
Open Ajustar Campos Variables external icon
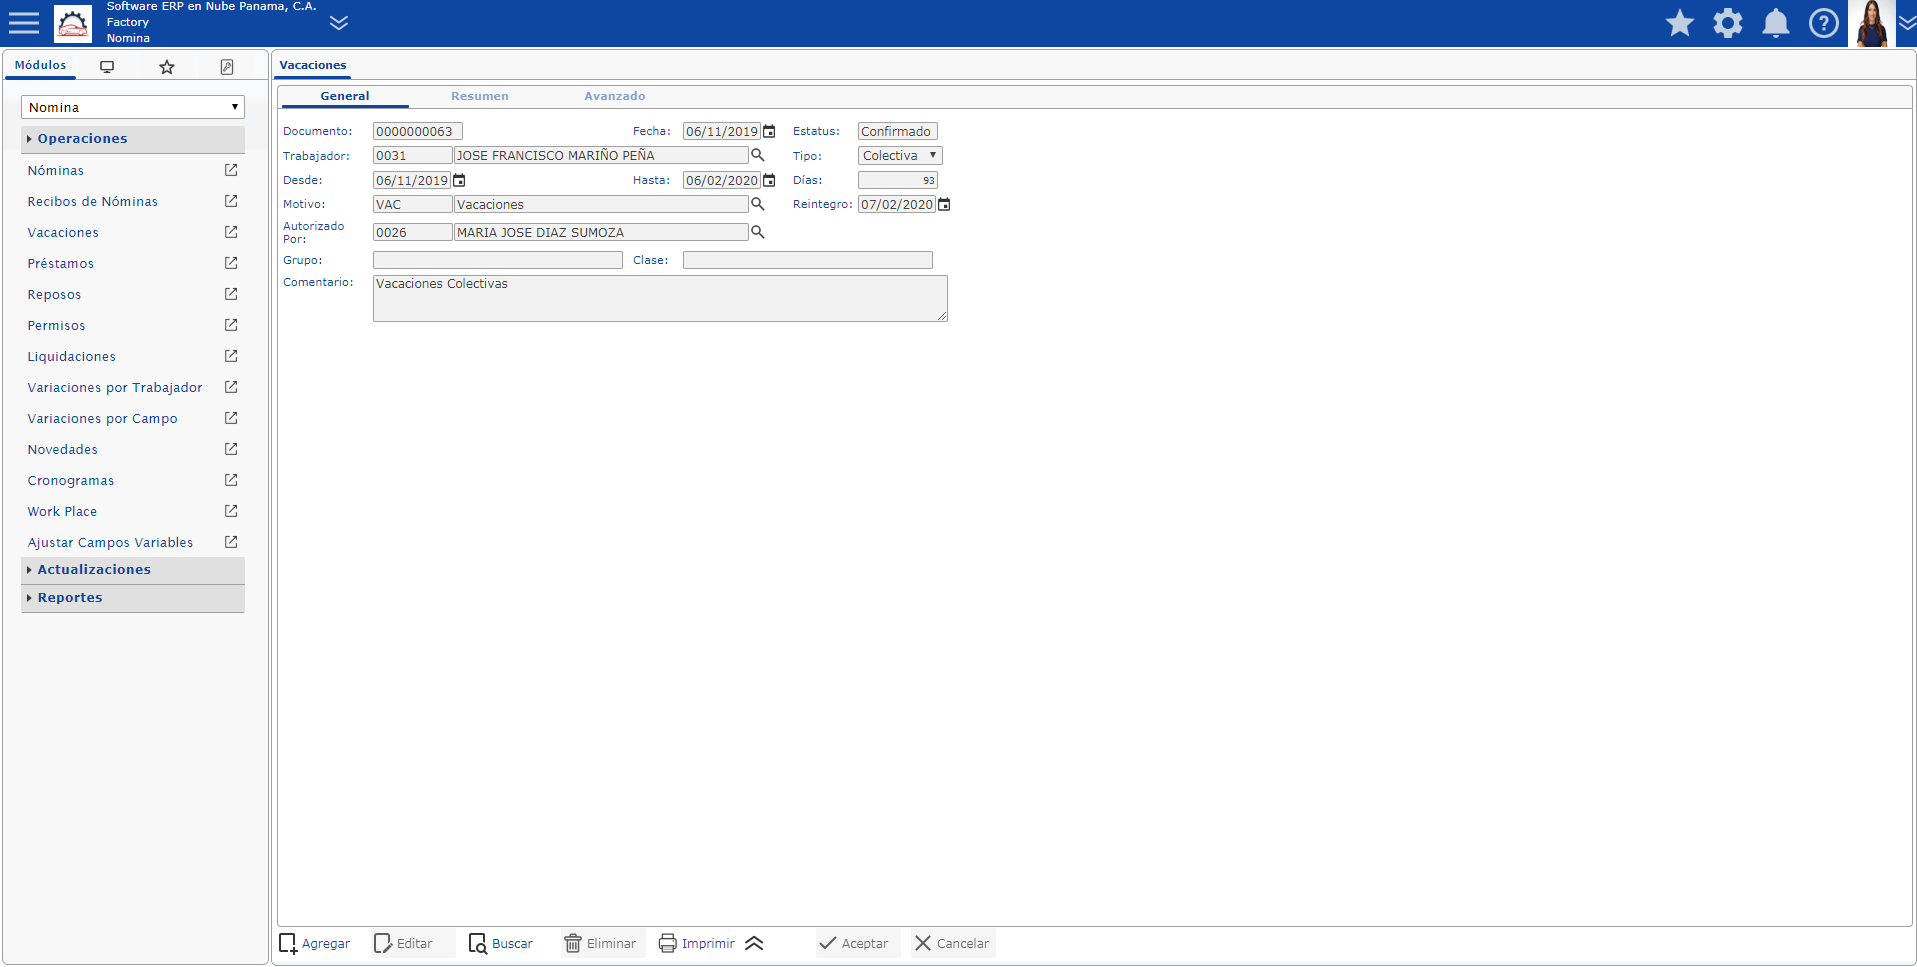[231, 542]
